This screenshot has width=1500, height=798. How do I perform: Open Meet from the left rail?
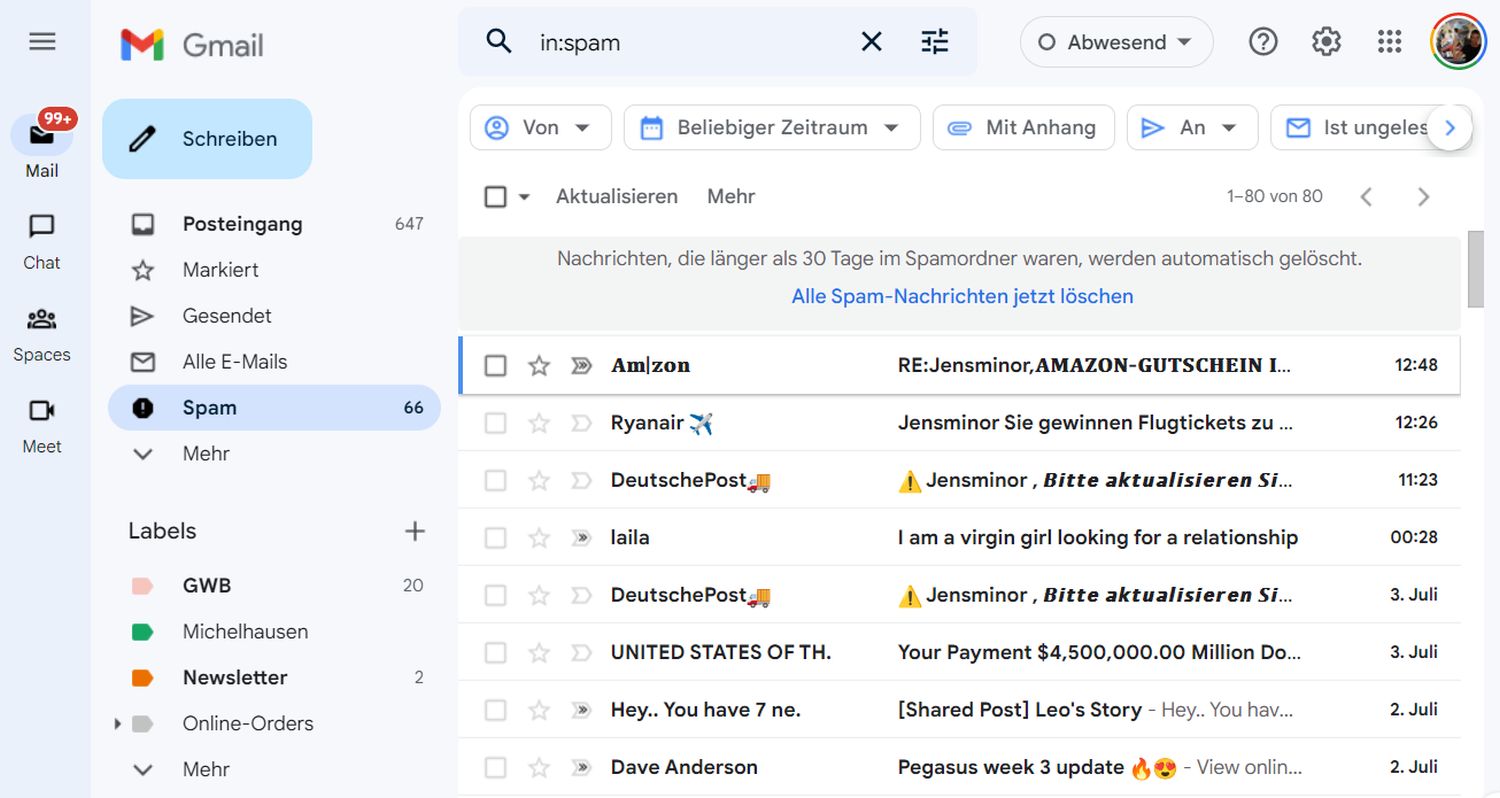click(x=42, y=424)
